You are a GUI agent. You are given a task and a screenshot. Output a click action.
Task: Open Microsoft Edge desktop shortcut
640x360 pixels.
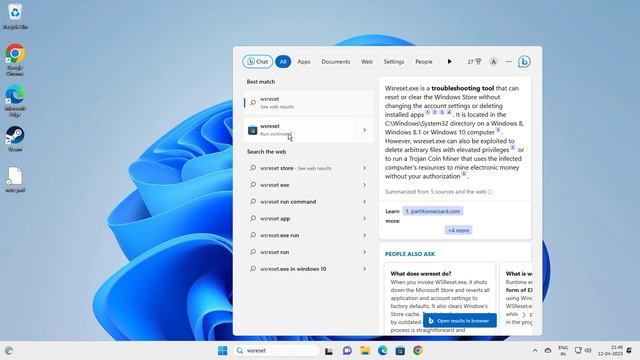click(15, 100)
